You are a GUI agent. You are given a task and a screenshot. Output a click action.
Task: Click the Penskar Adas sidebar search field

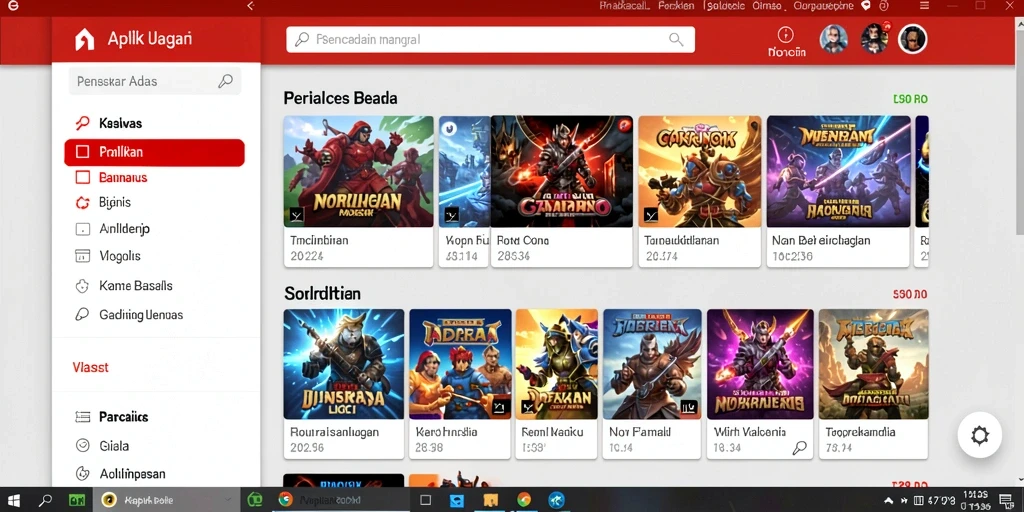[x=155, y=82]
